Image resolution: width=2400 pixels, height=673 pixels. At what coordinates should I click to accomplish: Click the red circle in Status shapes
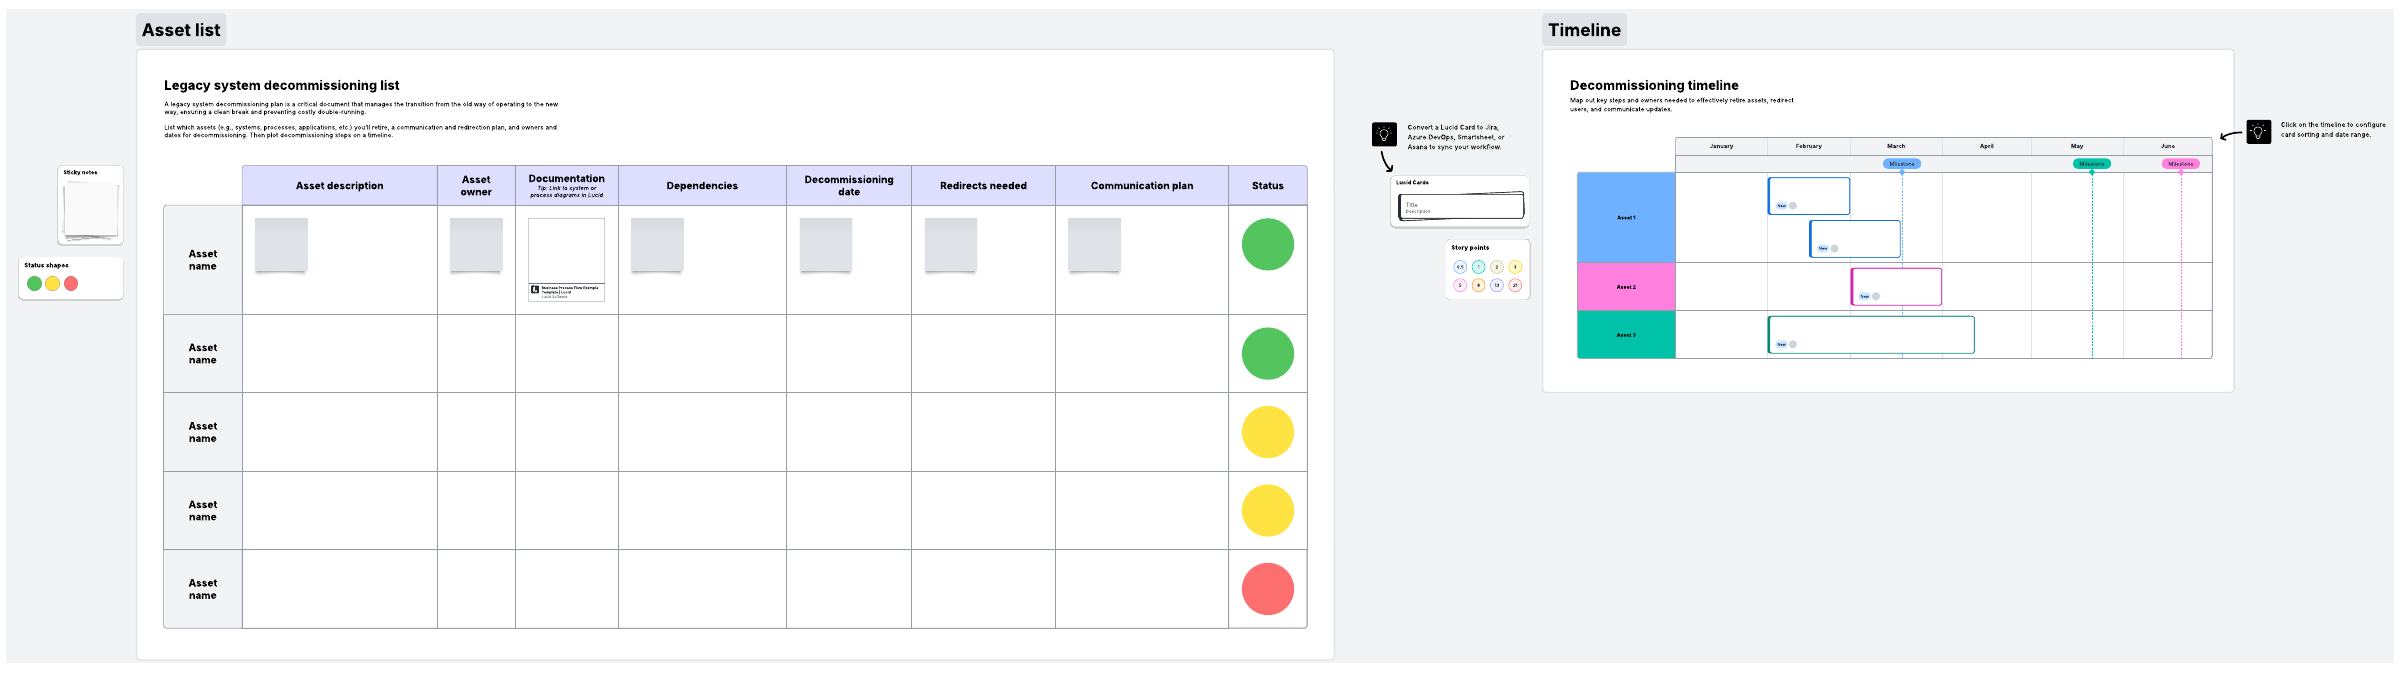[71, 284]
